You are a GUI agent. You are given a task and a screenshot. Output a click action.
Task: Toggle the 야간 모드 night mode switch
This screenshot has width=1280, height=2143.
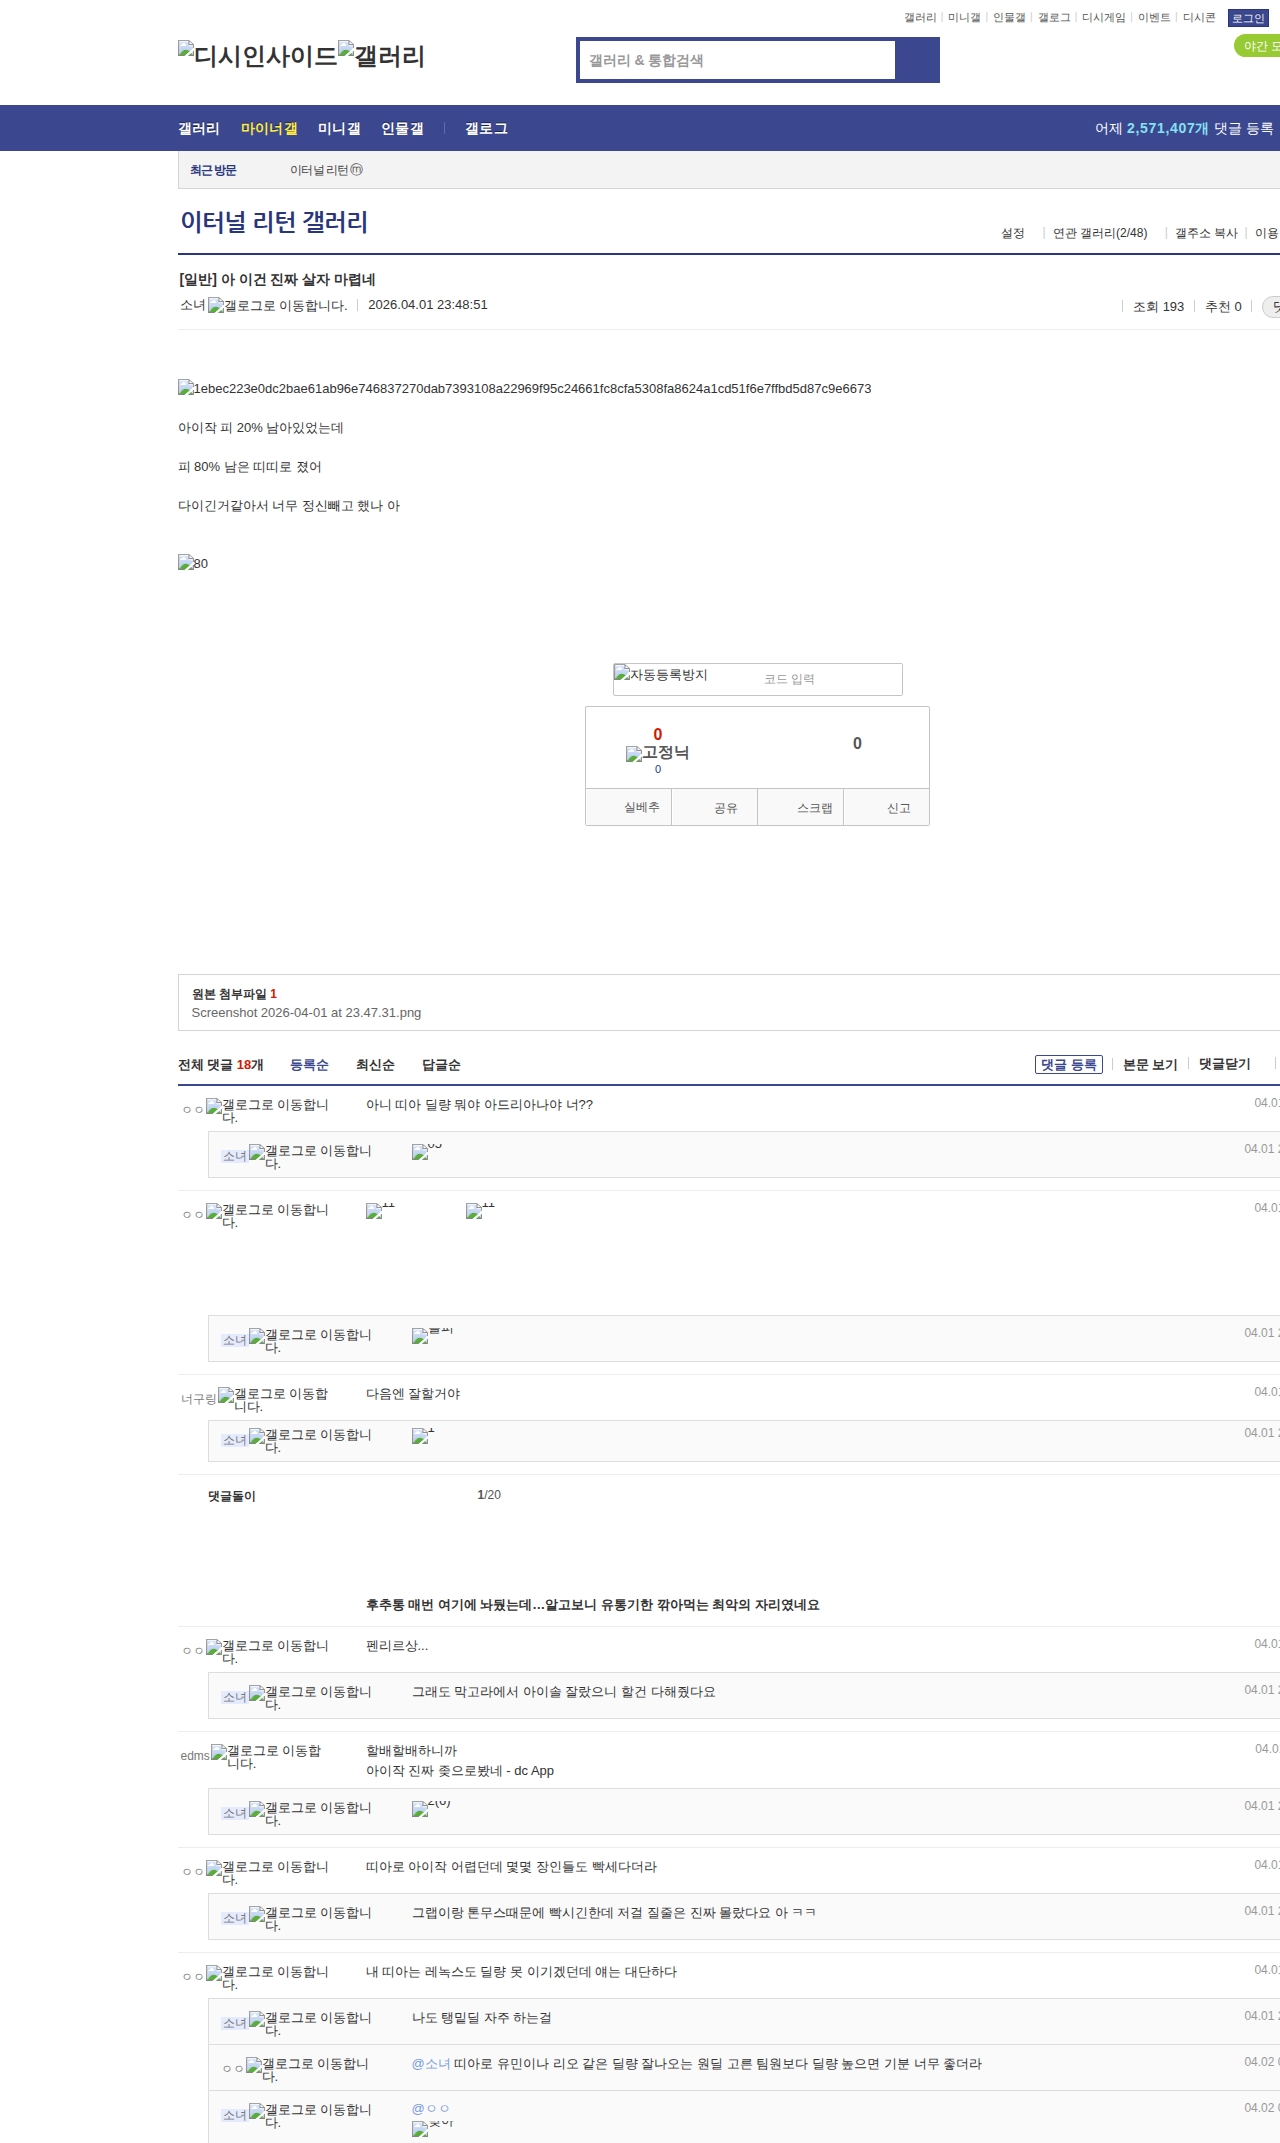point(1258,46)
